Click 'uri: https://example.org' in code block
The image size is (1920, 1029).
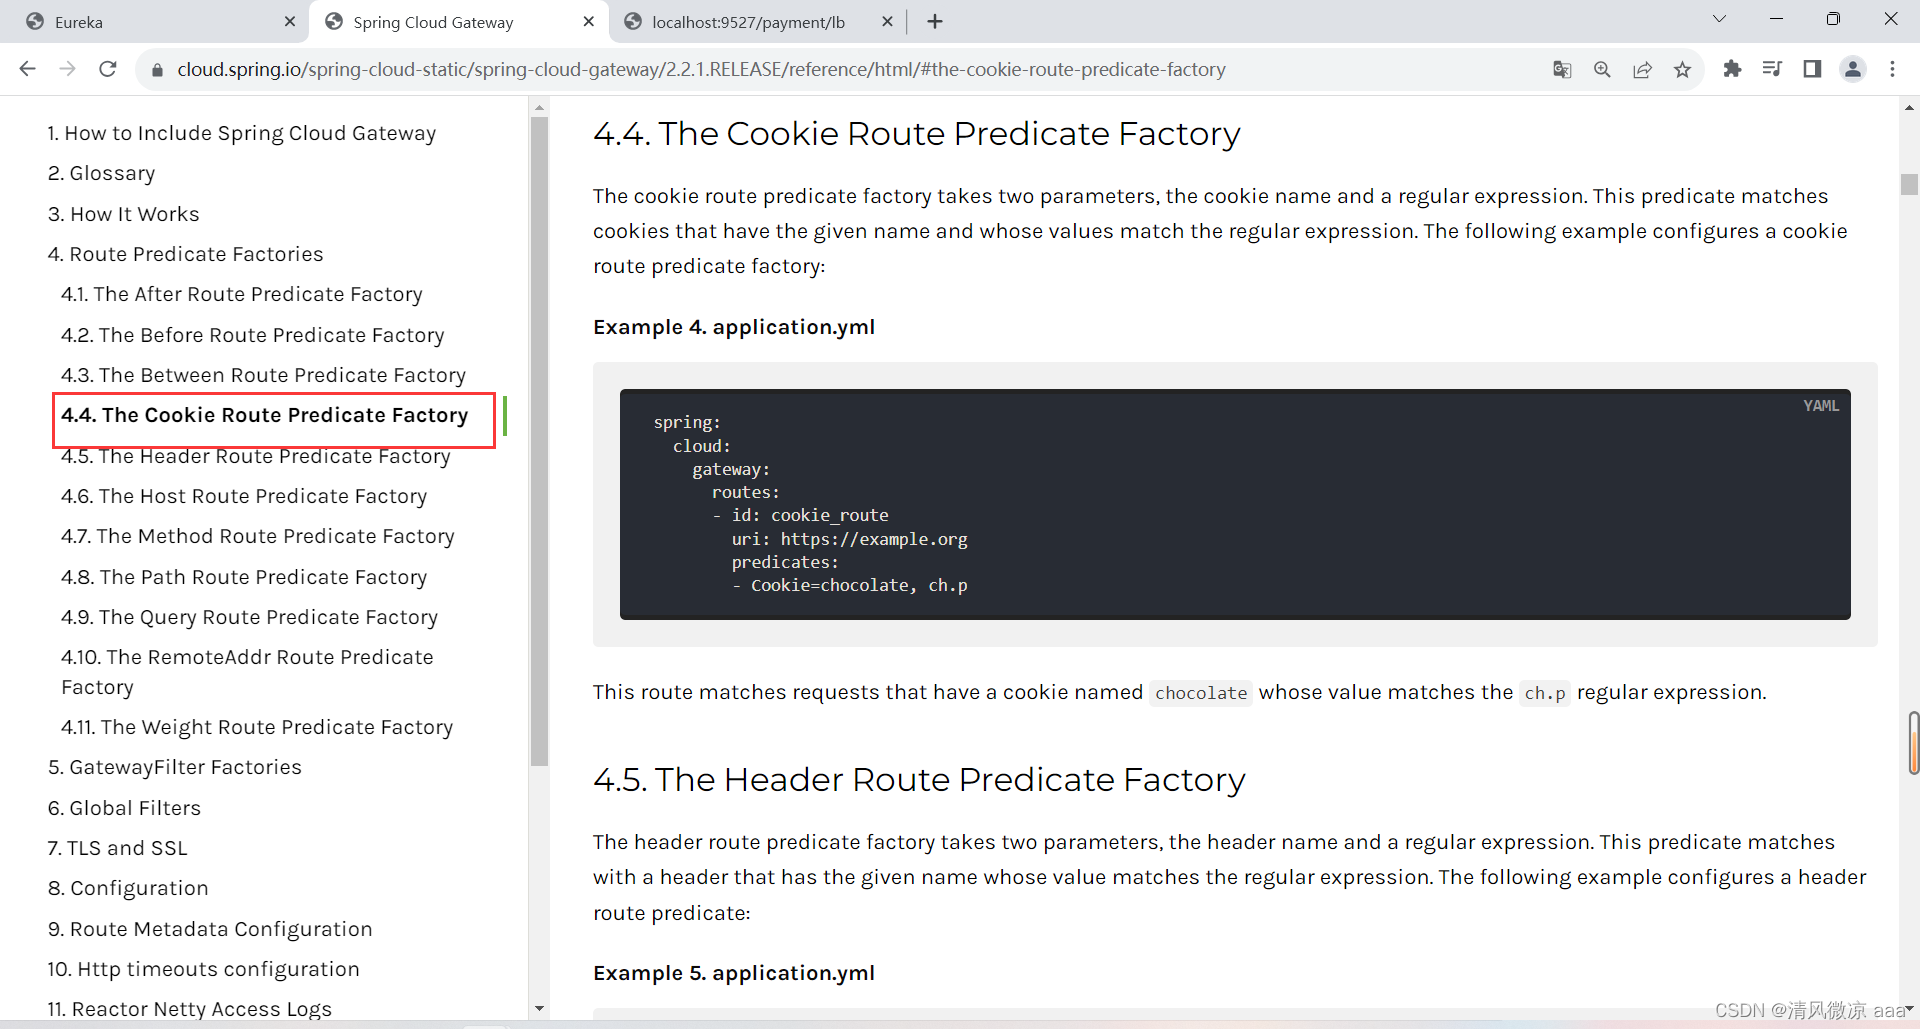849,539
